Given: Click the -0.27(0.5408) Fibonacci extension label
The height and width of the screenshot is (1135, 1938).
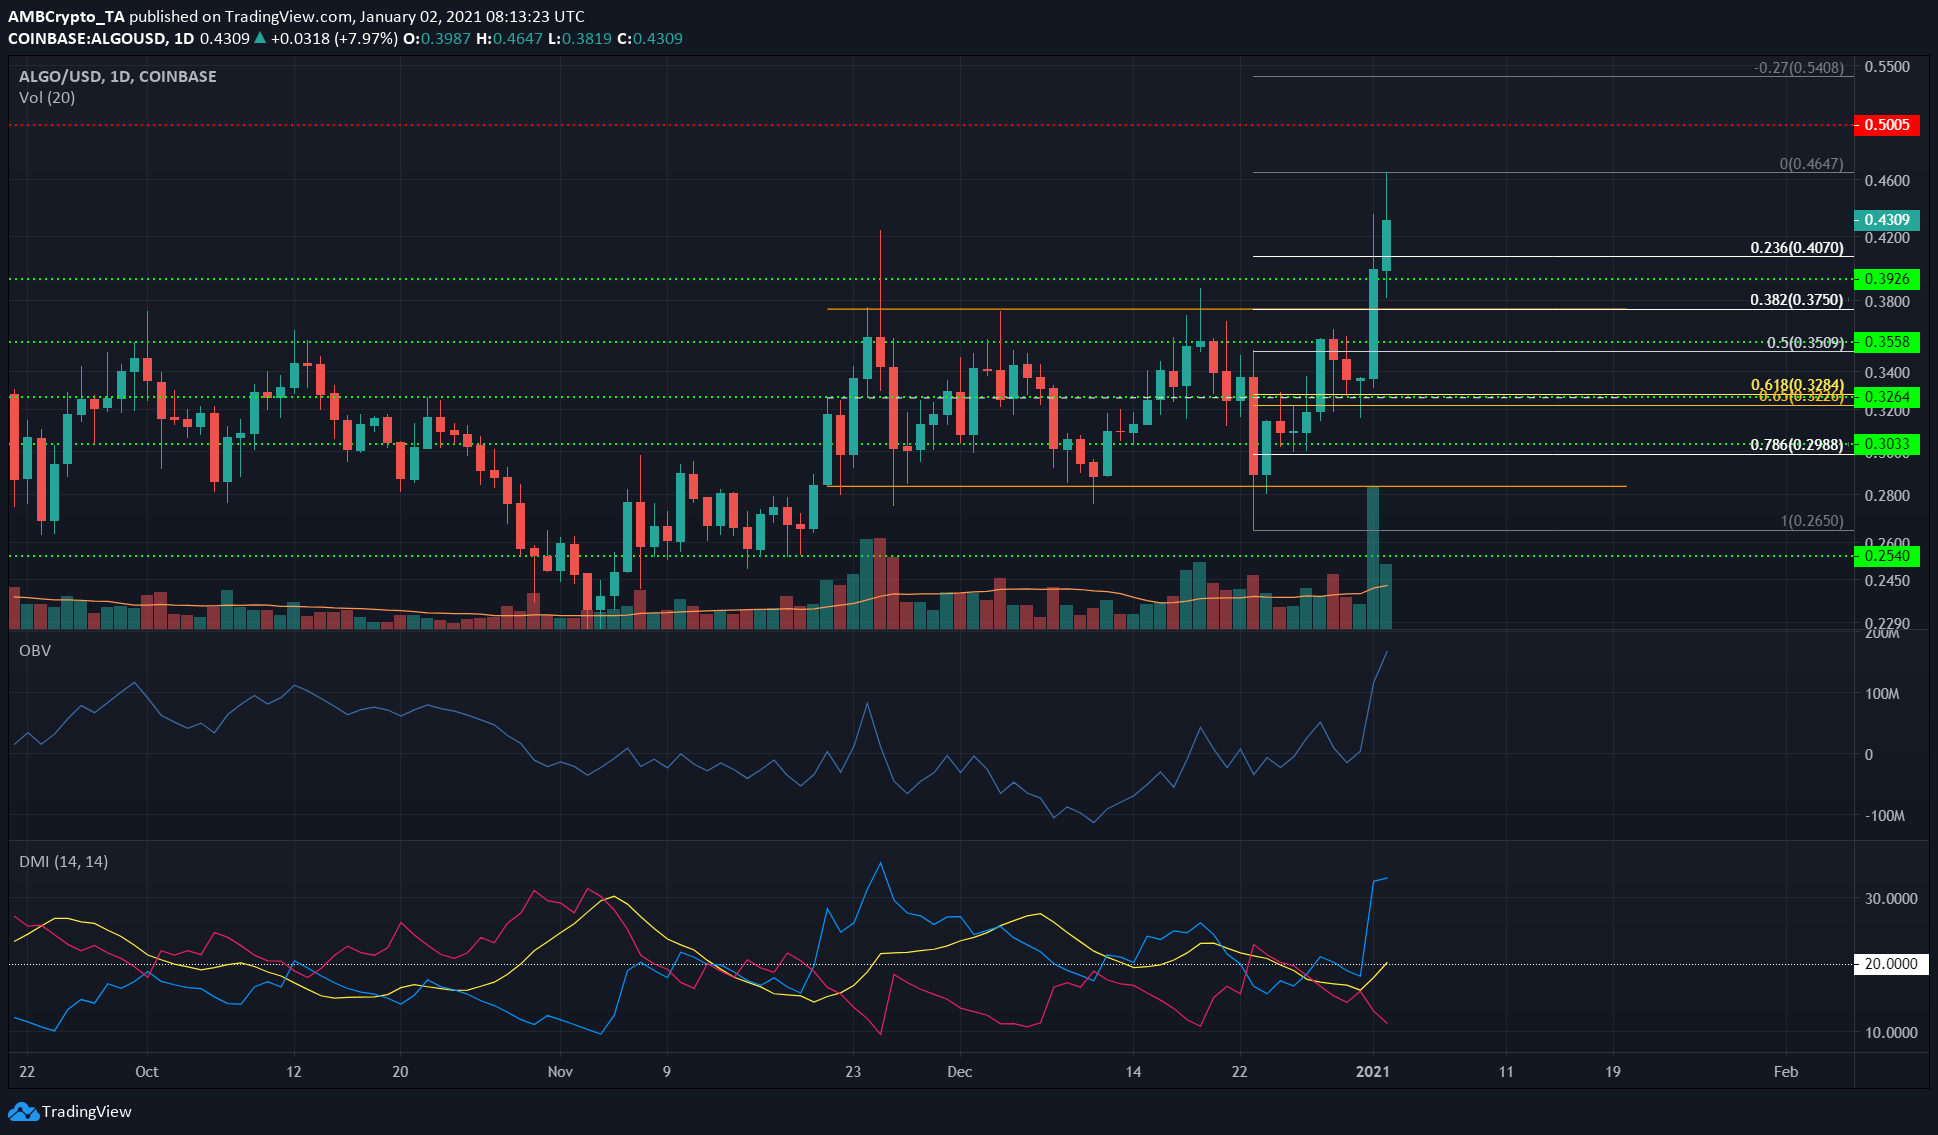Looking at the screenshot, I should pyautogui.click(x=1799, y=68).
